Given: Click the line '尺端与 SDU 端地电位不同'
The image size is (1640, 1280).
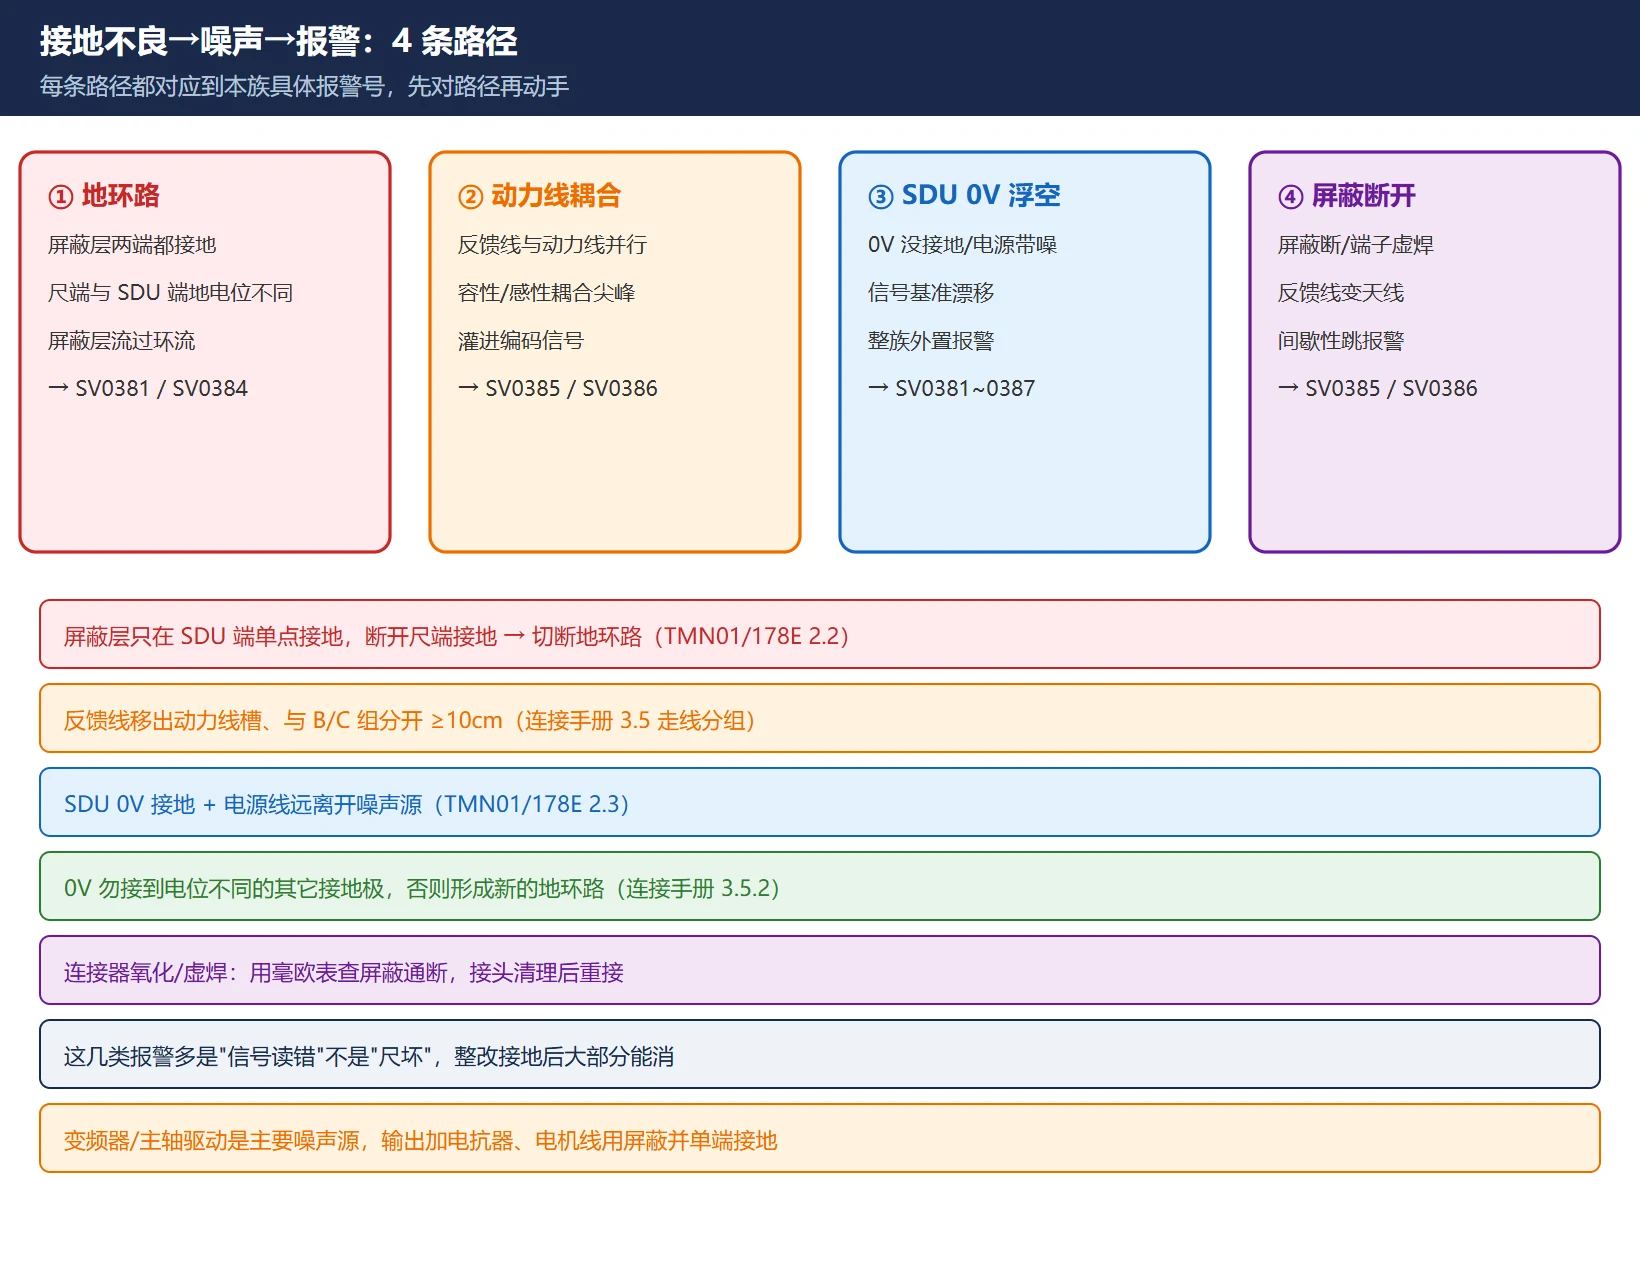Looking at the screenshot, I should 170,293.
